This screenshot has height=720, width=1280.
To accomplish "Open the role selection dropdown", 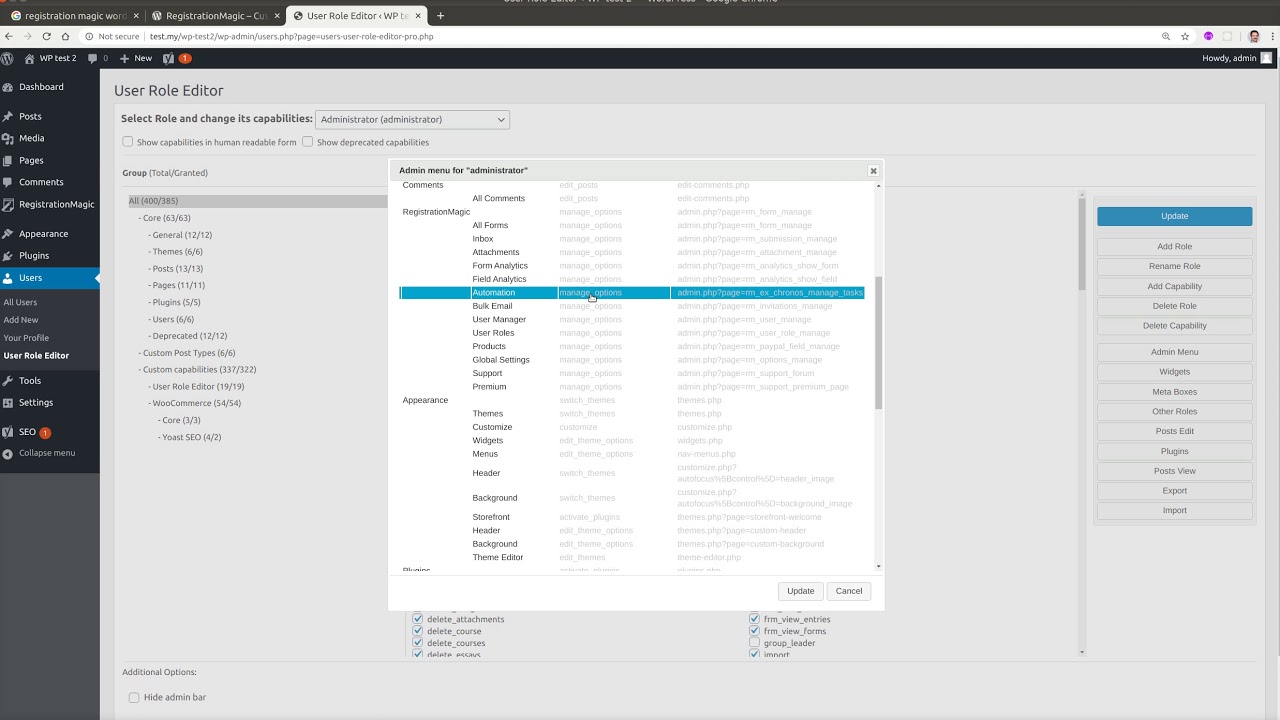I will point(412,119).
